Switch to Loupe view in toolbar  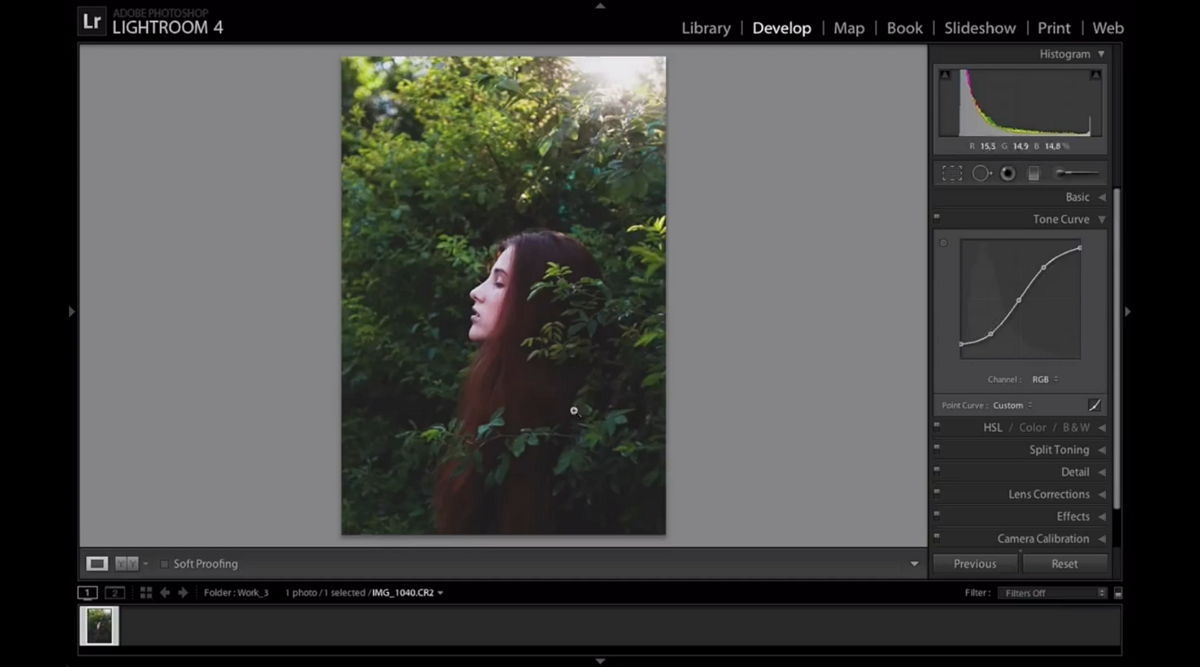pos(97,564)
